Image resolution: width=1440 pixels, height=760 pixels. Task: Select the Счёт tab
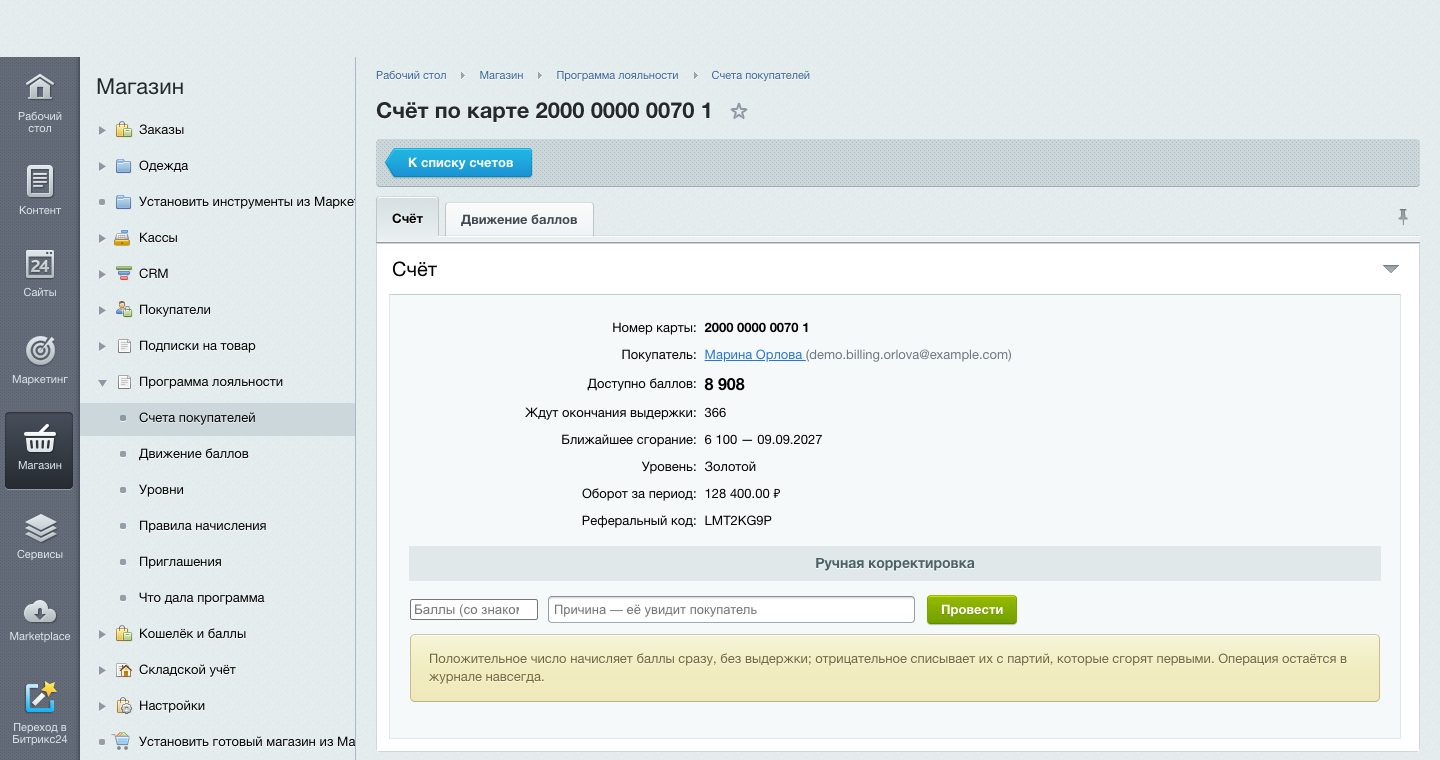(x=407, y=218)
